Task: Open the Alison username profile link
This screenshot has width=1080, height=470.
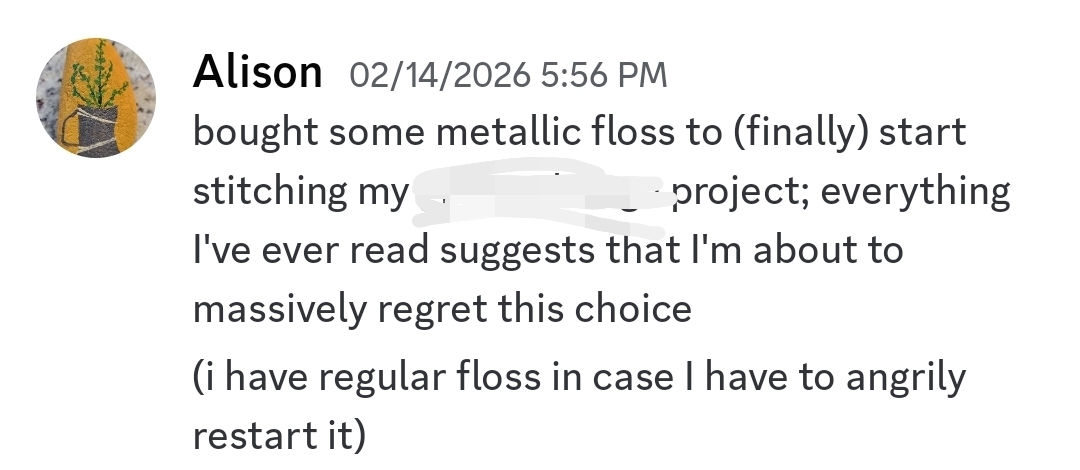Action: (x=257, y=72)
